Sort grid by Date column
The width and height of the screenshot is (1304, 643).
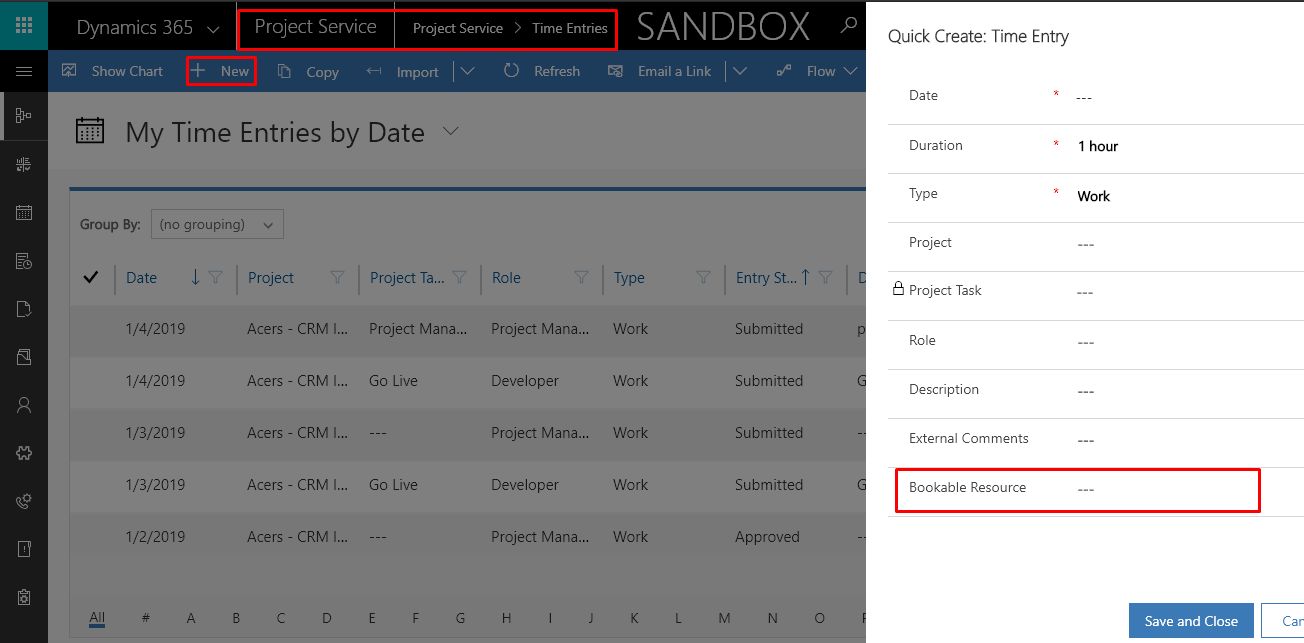pyautogui.click(x=141, y=278)
